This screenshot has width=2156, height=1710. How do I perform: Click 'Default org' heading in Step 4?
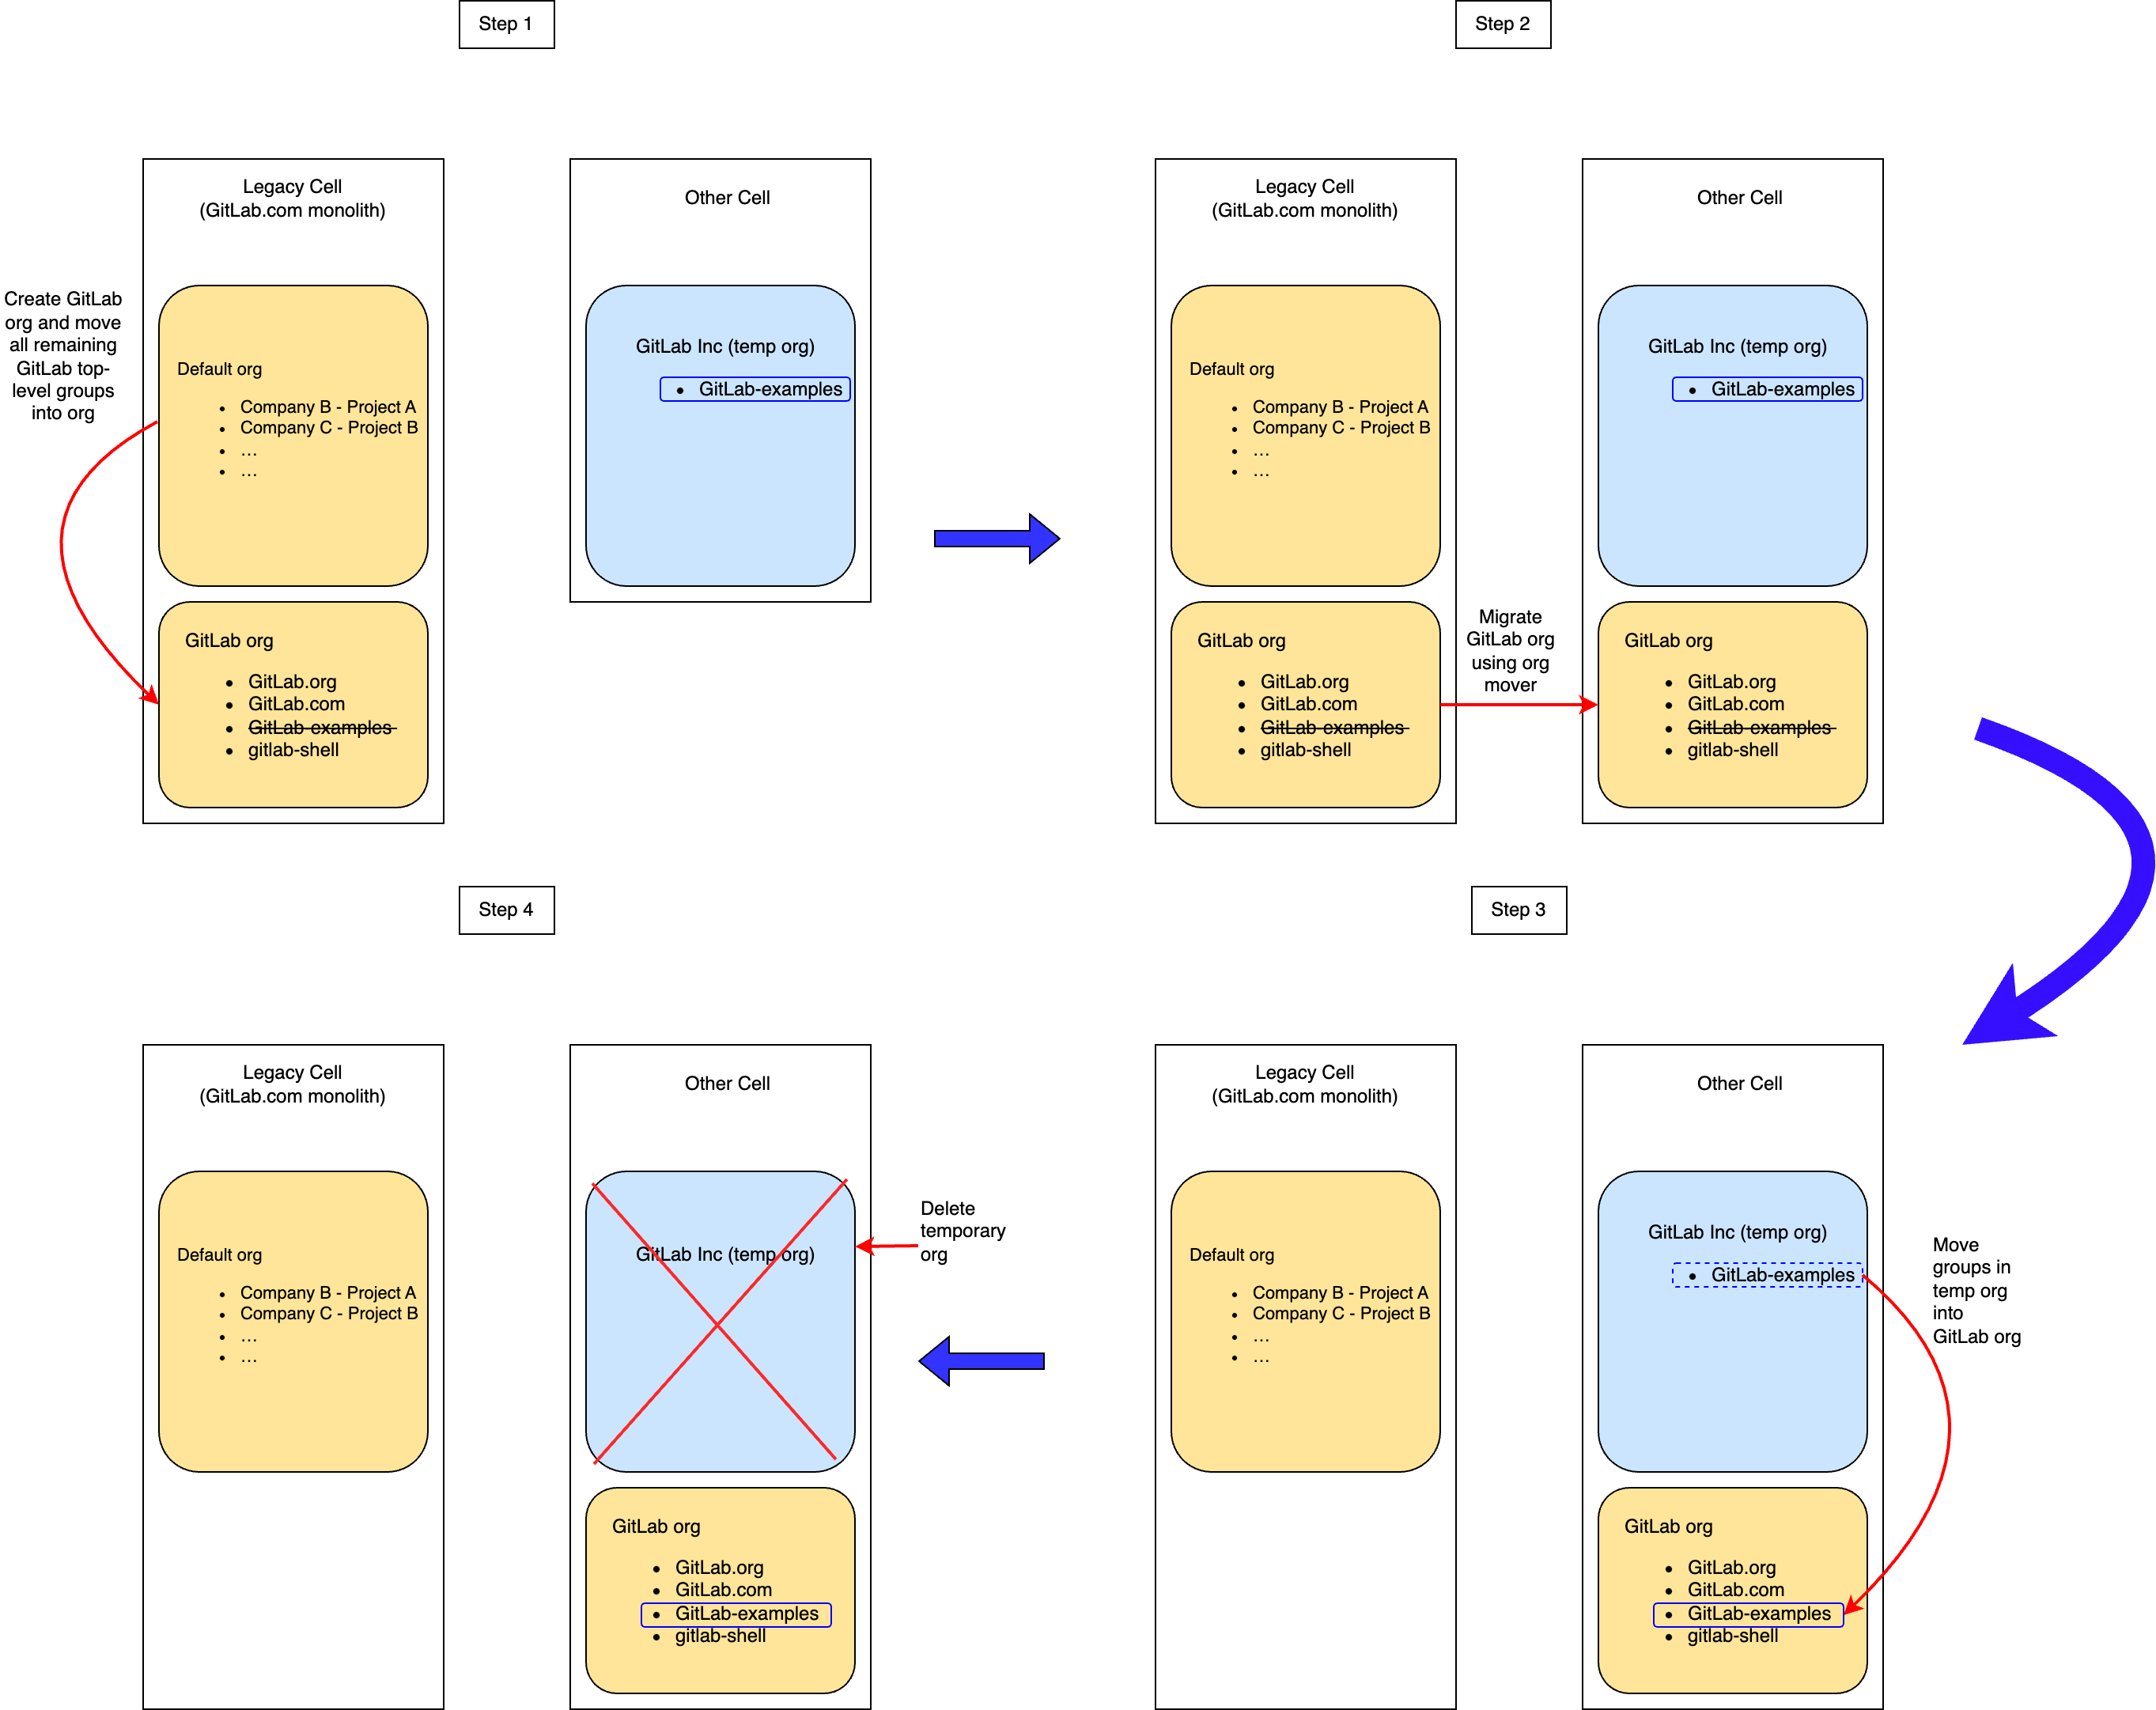219,1255
